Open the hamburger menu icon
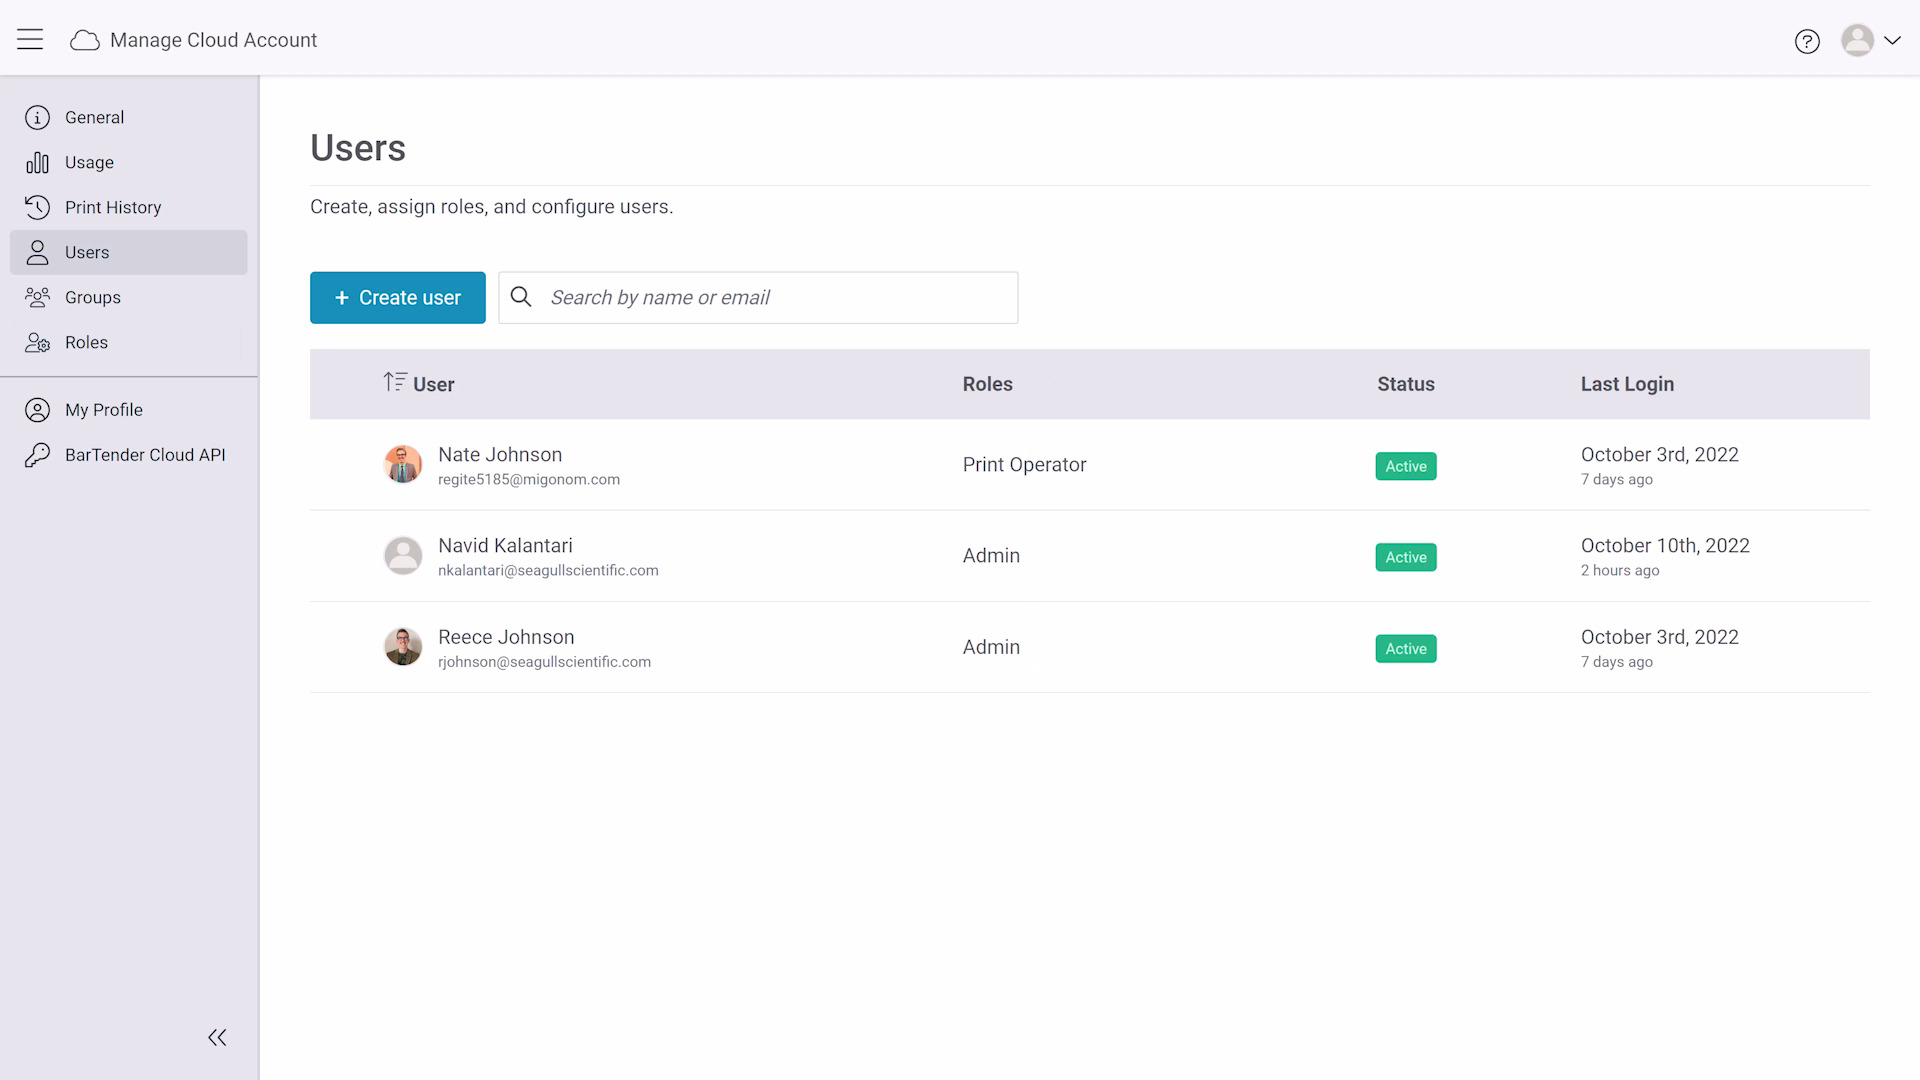1920x1080 pixels. click(30, 40)
